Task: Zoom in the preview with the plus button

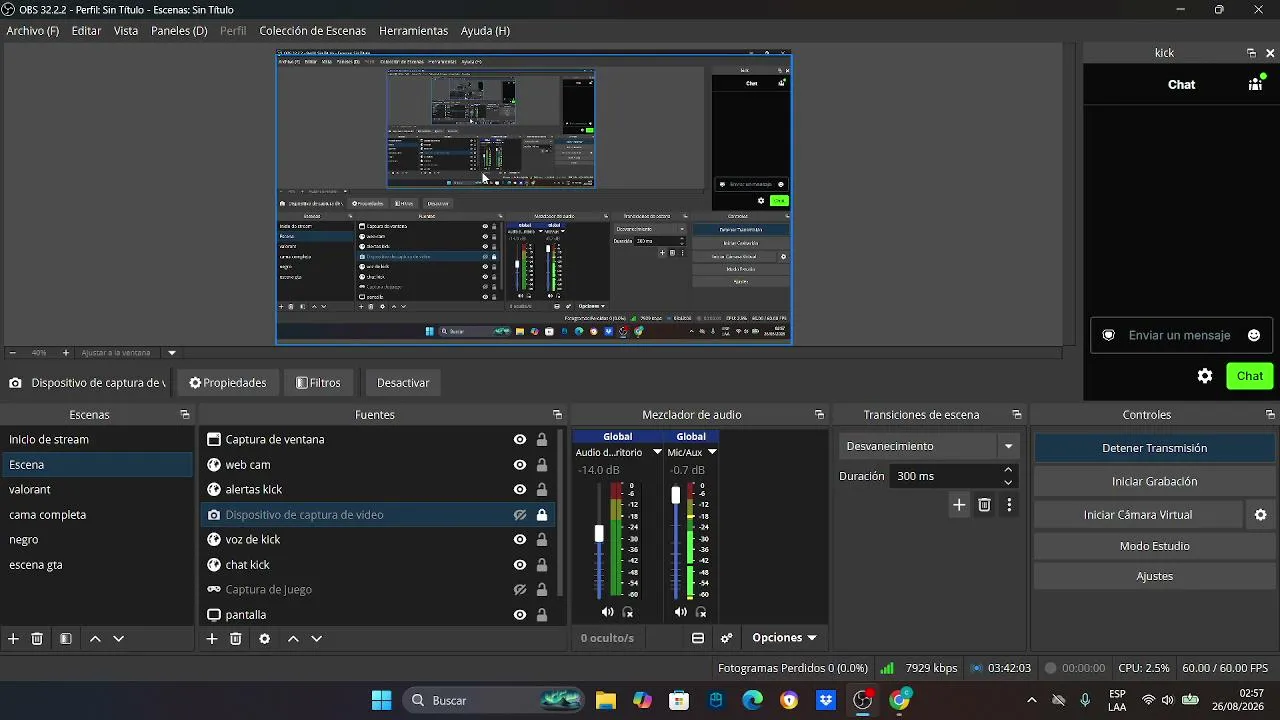Action: coord(66,353)
